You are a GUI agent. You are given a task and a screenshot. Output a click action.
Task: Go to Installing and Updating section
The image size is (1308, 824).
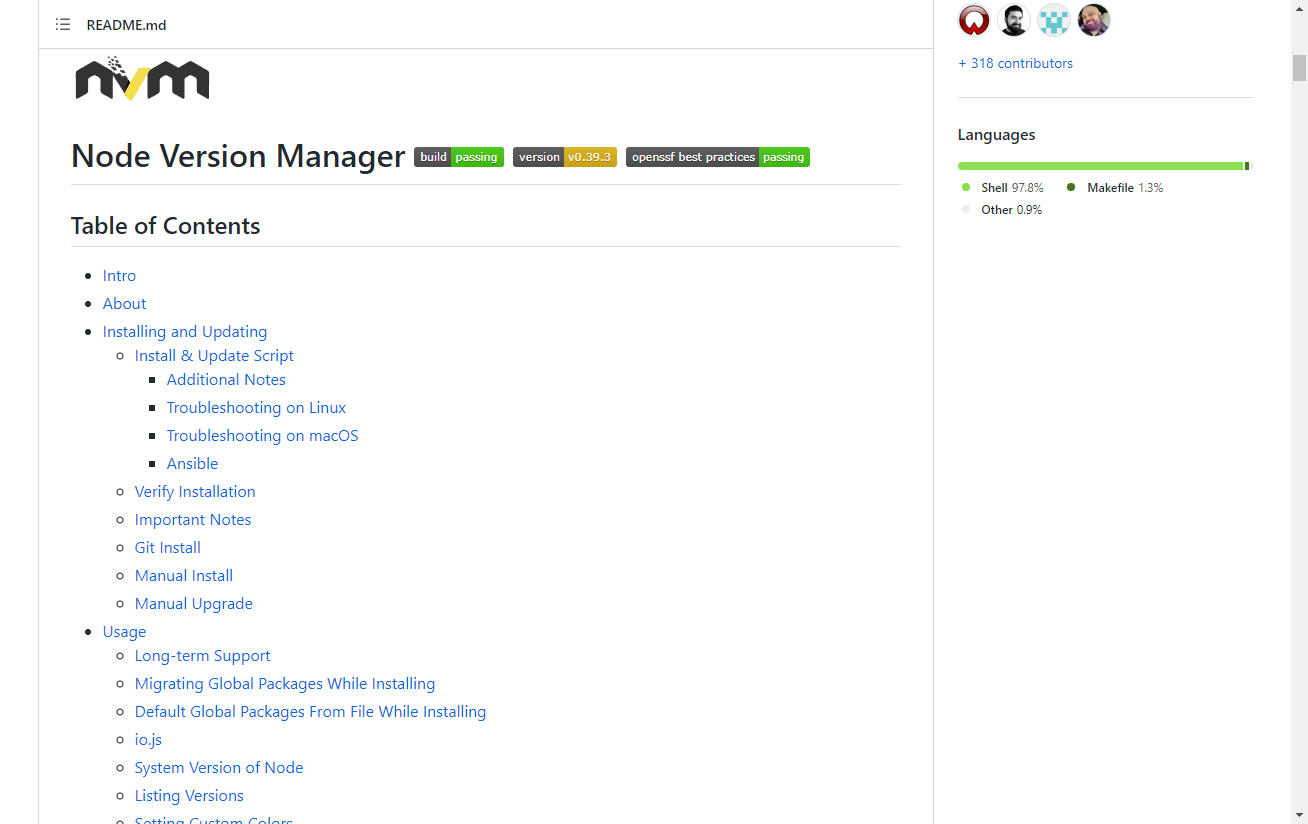(x=185, y=332)
